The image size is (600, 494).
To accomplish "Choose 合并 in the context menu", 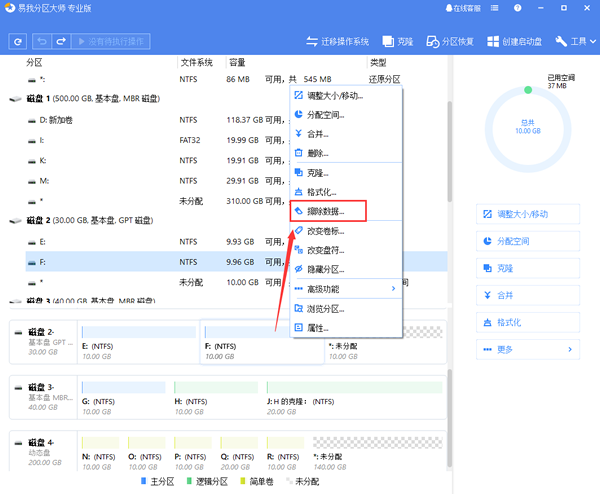I will (346, 134).
